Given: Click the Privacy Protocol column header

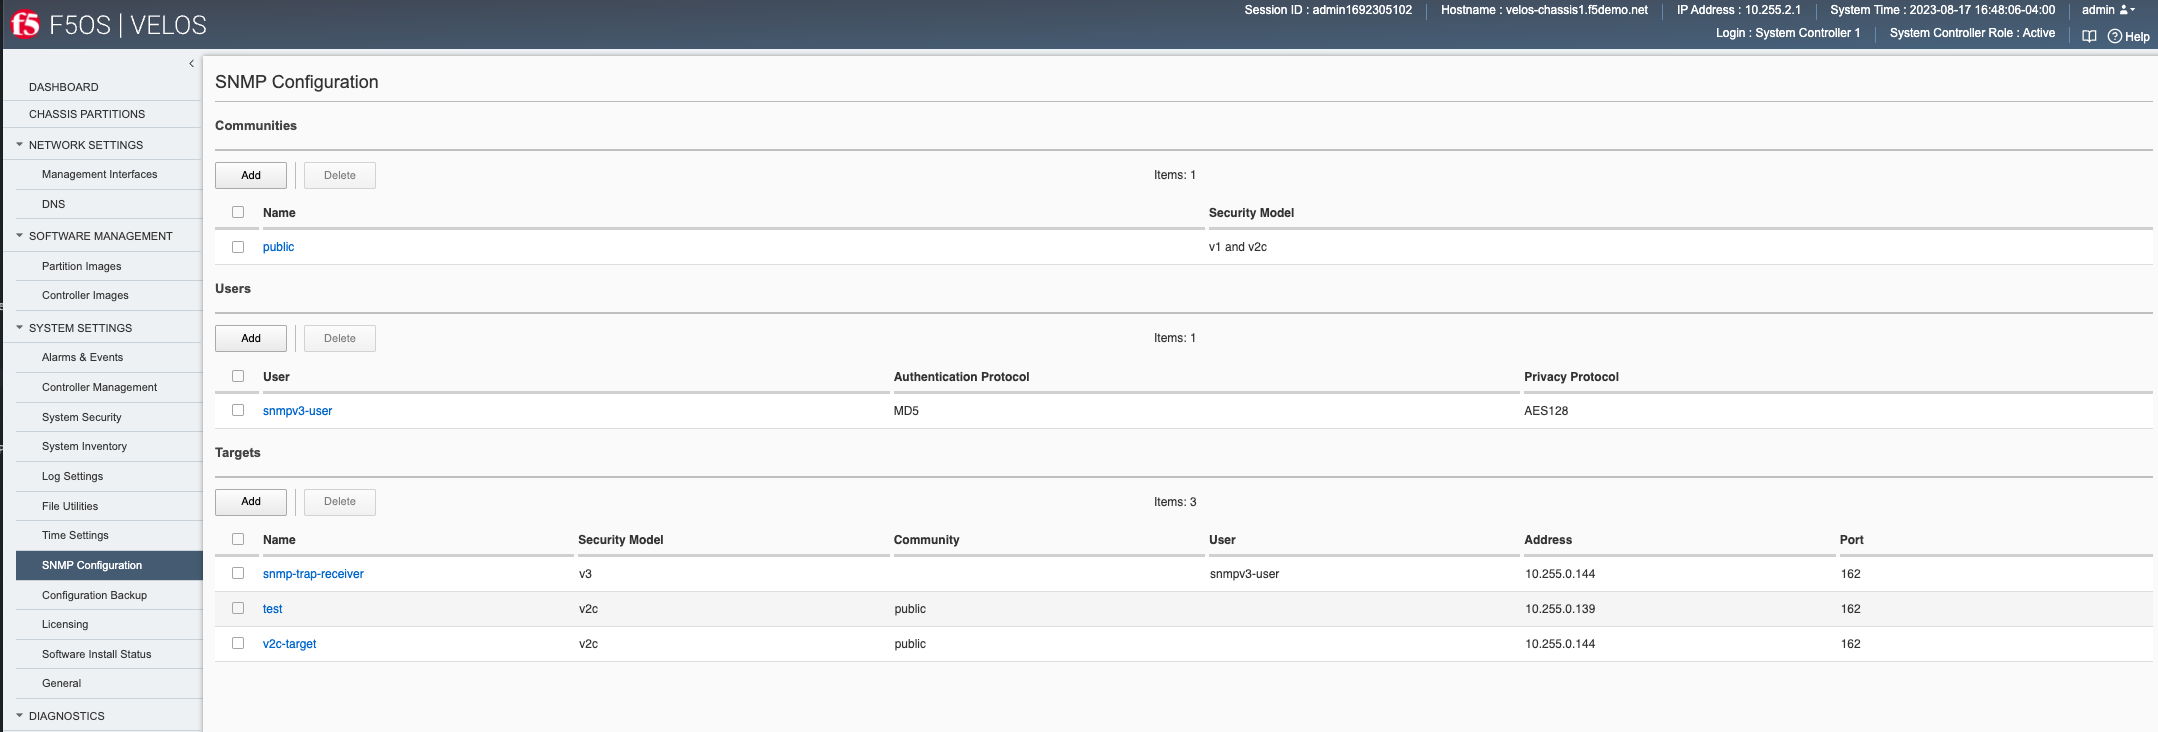Looking at the screenshot, I should coord(1571,377).
